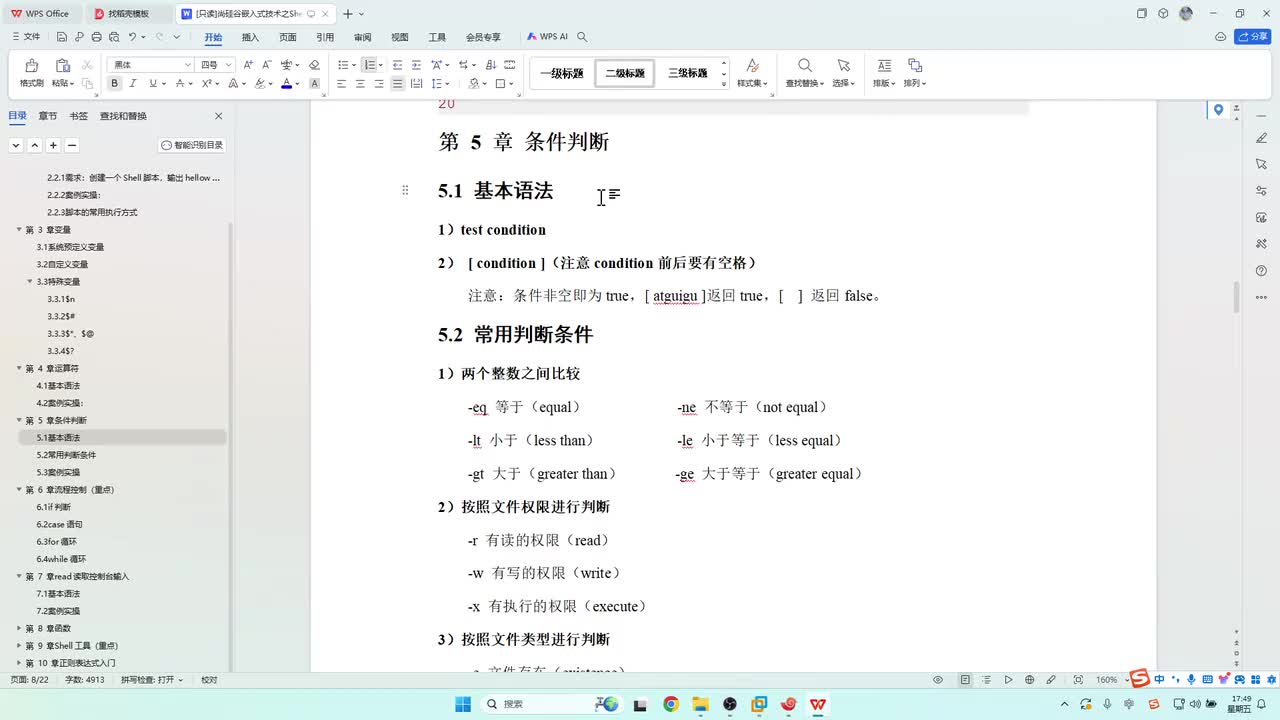Apply the 三级标题 heading style
Screen dimensions: 1280x720
[688, 73]
